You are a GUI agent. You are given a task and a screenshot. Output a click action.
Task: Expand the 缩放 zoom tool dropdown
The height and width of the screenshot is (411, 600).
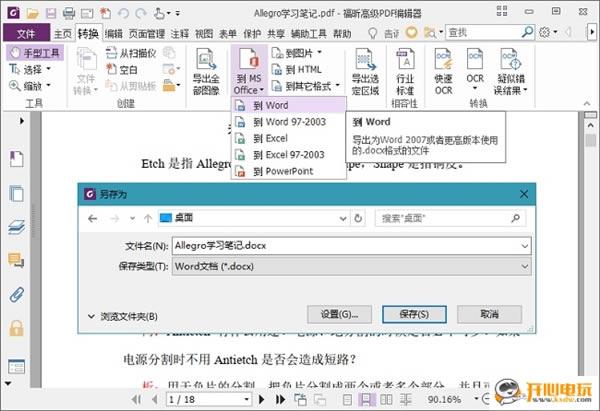point(49,86)
